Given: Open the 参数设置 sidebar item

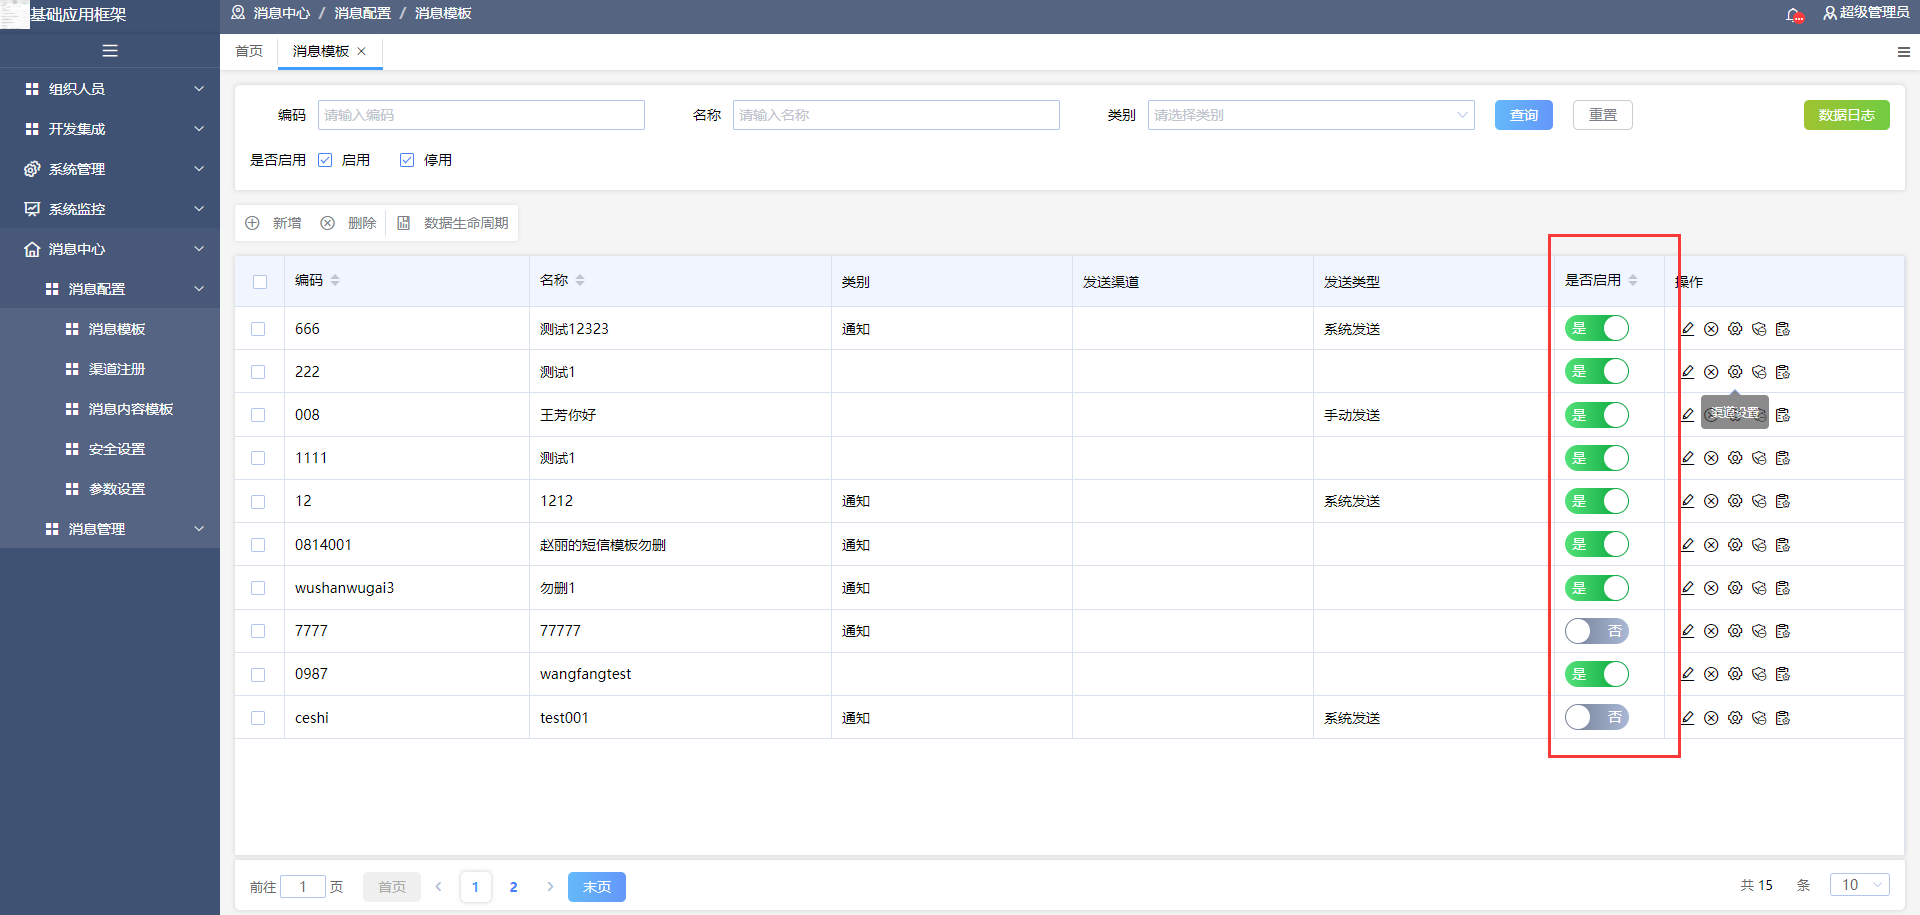Looking at the screenshot, I should point(110,489).
